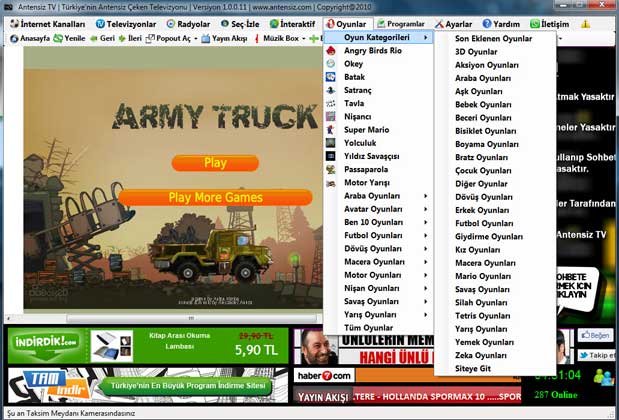
Task: Open the İletişim menu
Action: point(550,24)
